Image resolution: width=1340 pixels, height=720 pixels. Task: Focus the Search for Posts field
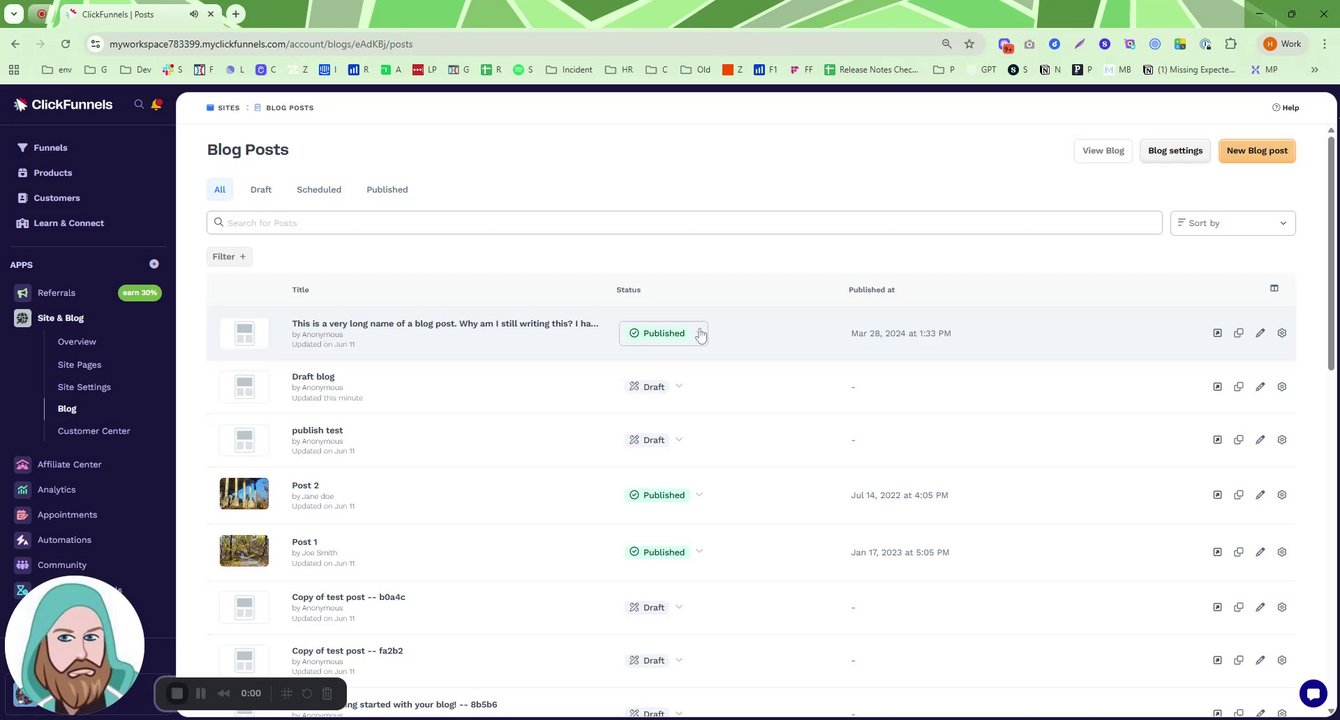[x=684, y=223]
